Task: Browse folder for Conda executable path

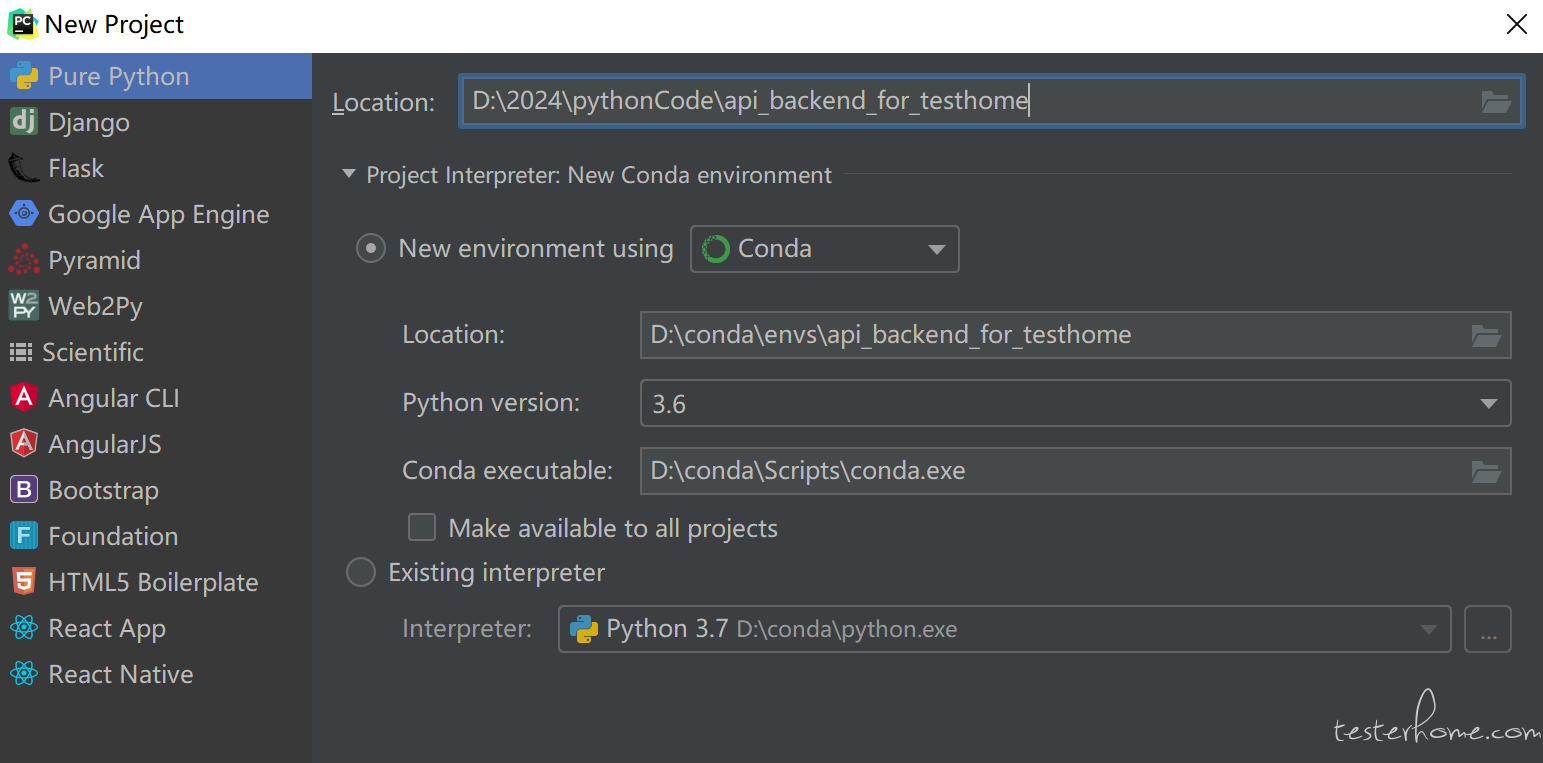Action: click(x=1486, y=471)
